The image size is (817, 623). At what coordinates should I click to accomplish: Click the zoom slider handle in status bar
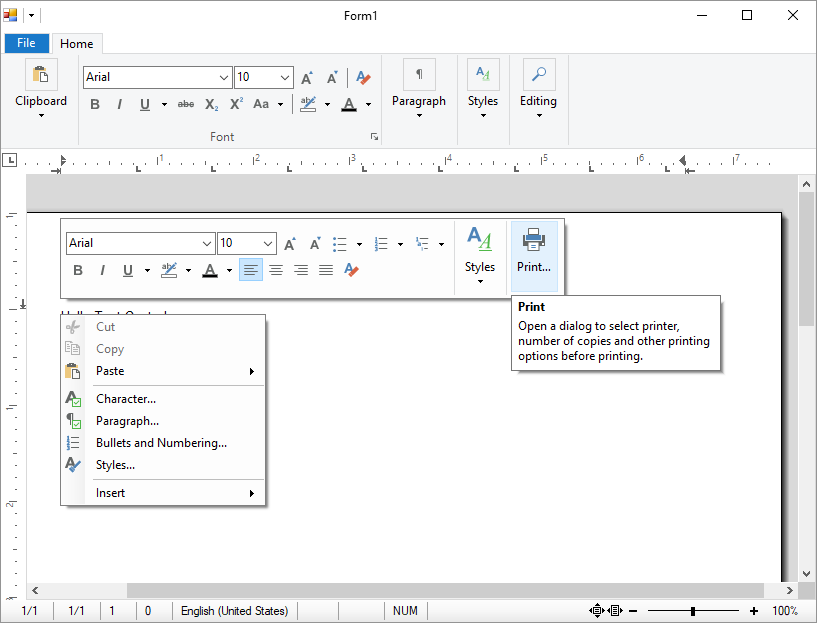coord(693,610)
